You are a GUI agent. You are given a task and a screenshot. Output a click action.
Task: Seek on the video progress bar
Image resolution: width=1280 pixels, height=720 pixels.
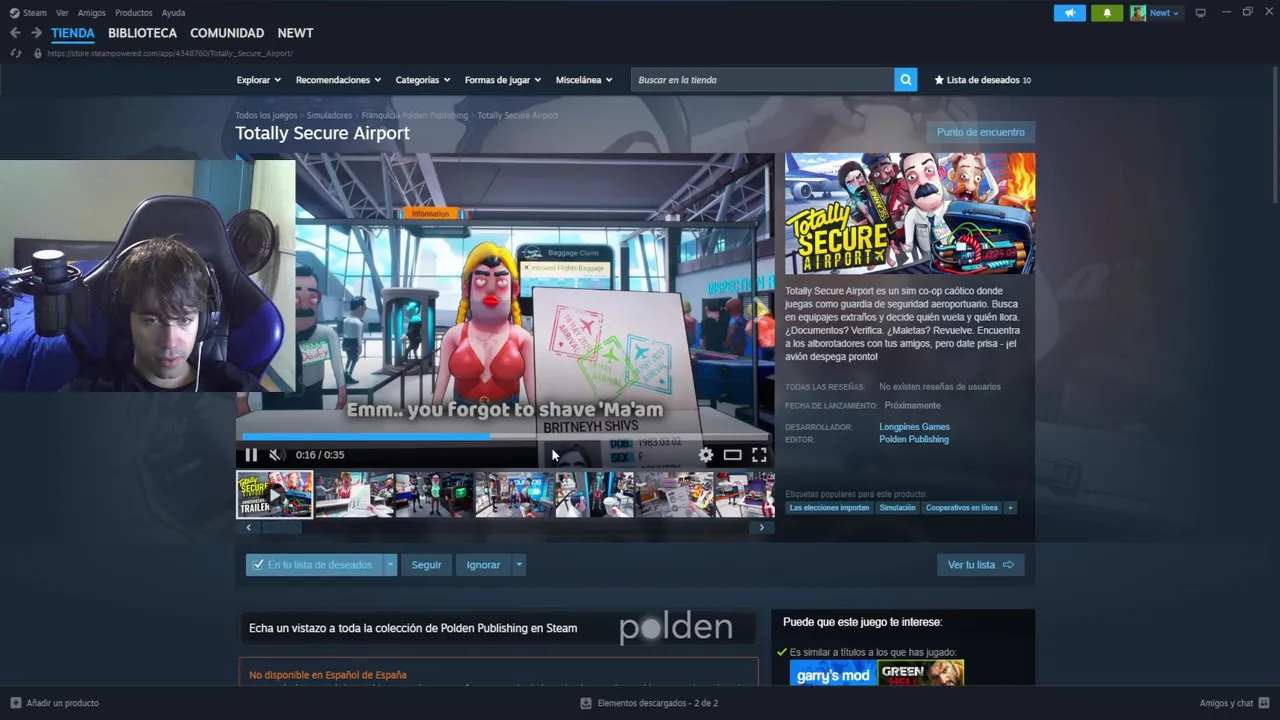505,436
